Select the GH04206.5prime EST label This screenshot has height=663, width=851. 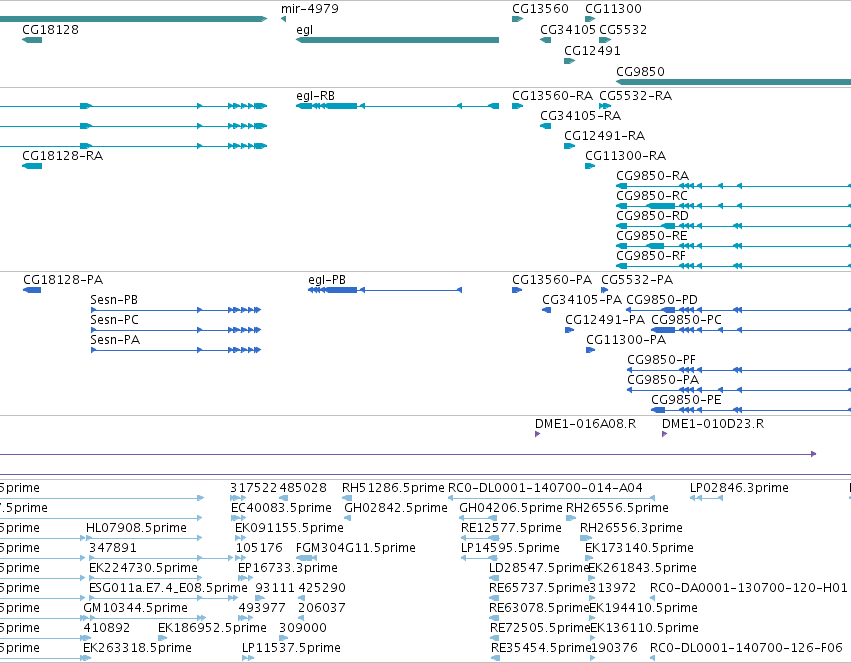click(511, 508)
